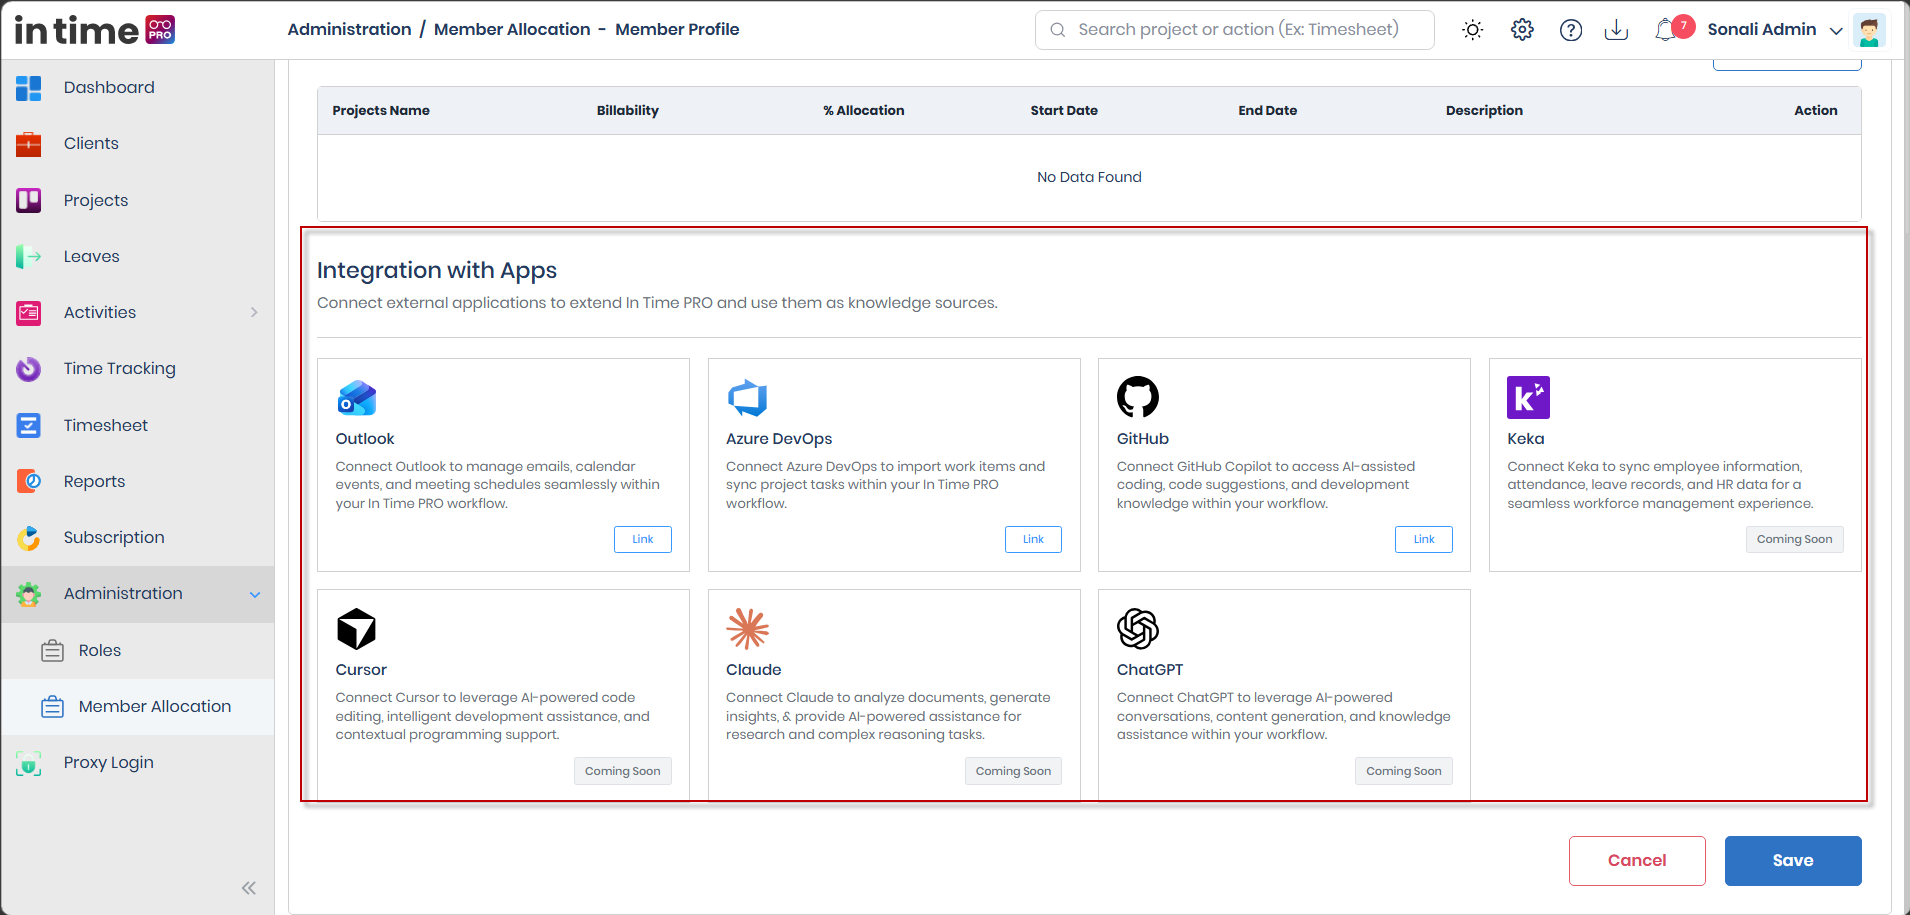Click the In Time PRO logo
Viewport: 1910px width, 915px height.
95,30
